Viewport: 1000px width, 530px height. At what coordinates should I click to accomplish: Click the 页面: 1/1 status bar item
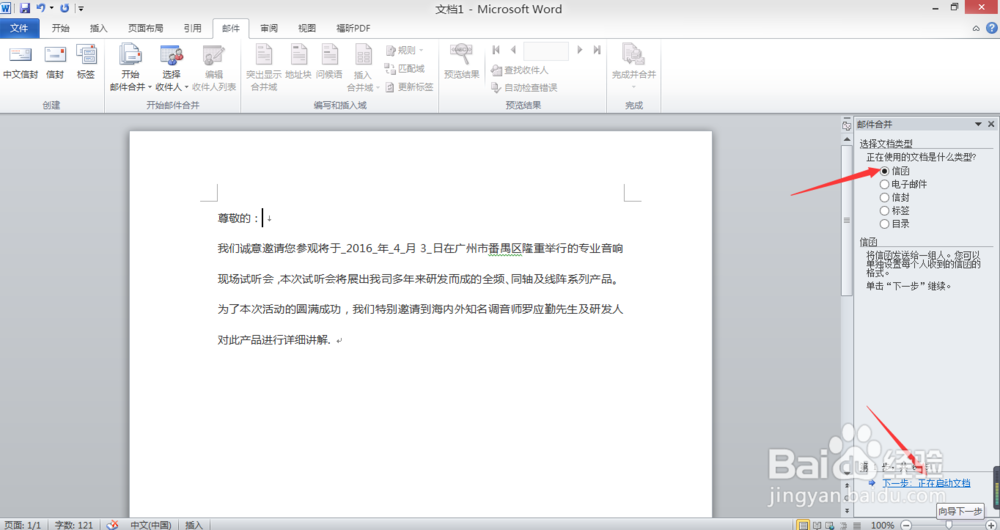pyautogui.click(x=22, y=525)
